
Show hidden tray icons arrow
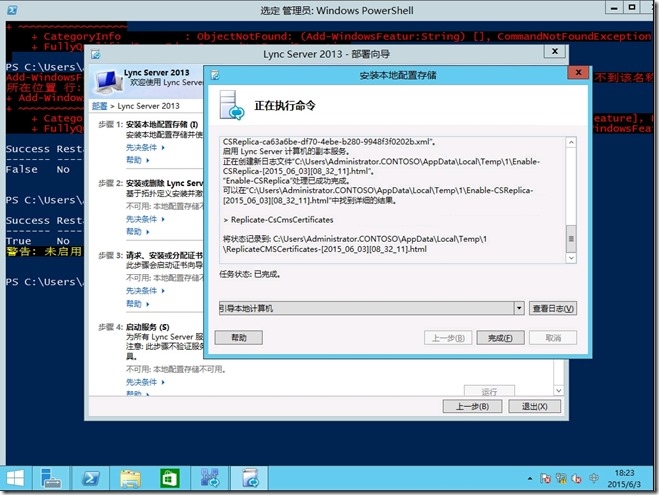pos(530,479)
